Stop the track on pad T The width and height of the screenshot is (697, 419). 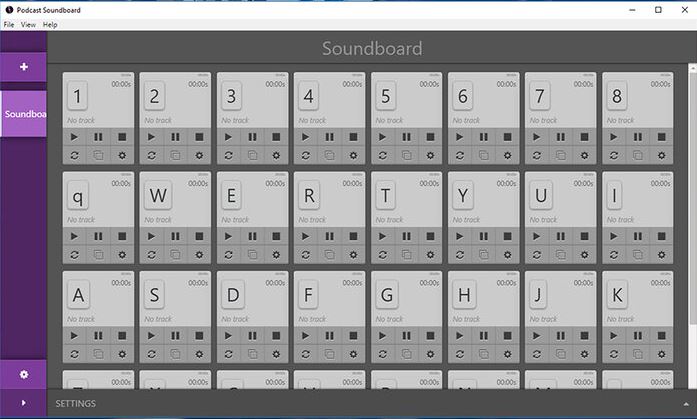coord(430,236)
